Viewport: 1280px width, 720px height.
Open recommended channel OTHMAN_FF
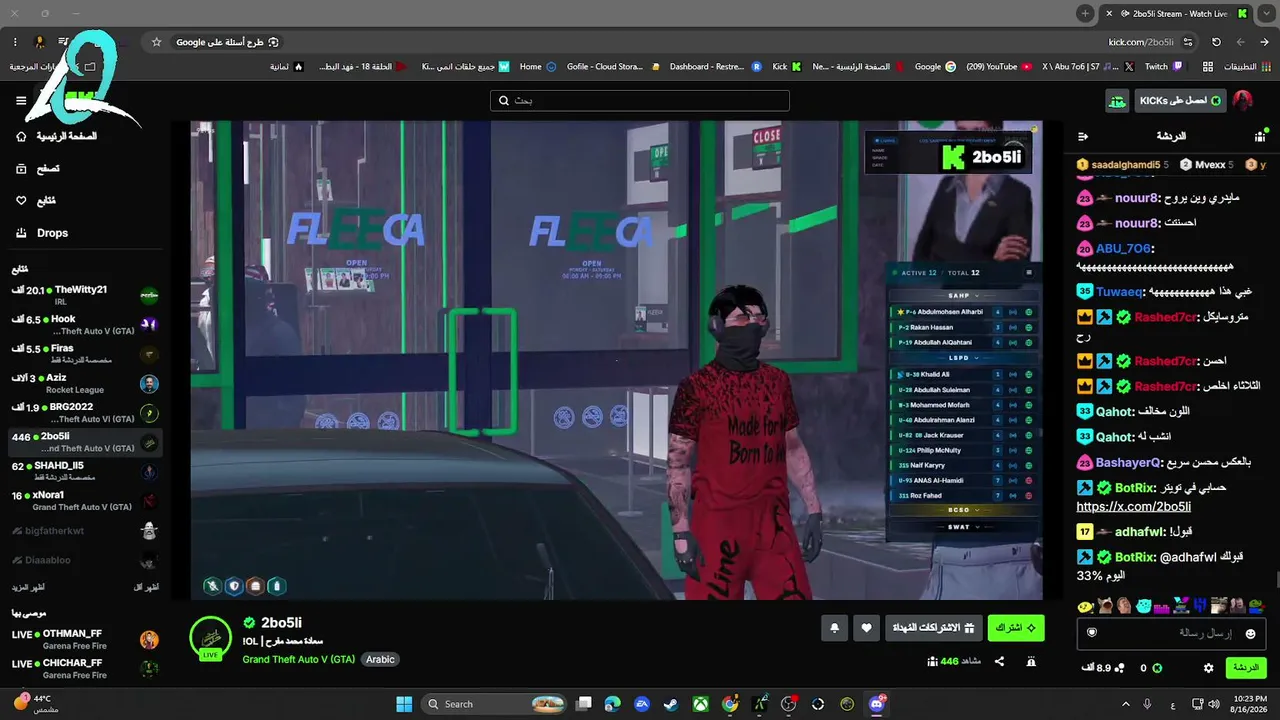85,639
